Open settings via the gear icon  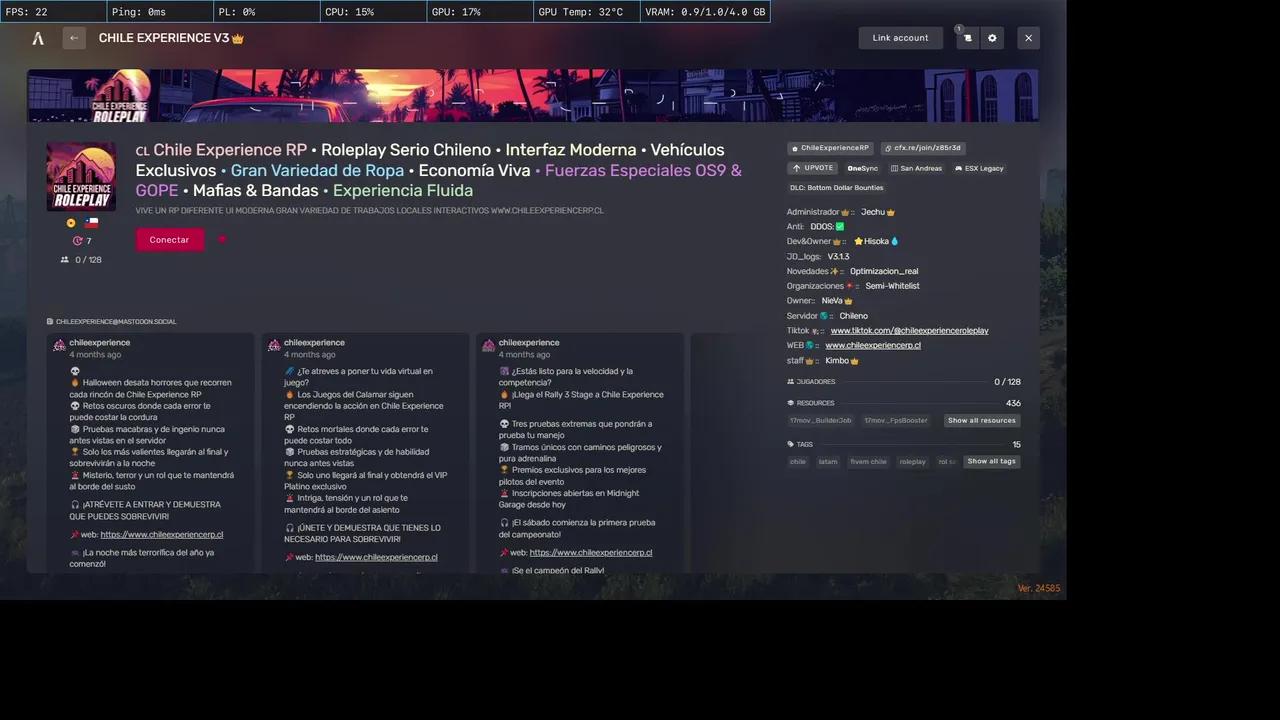(x=992, y=37)
